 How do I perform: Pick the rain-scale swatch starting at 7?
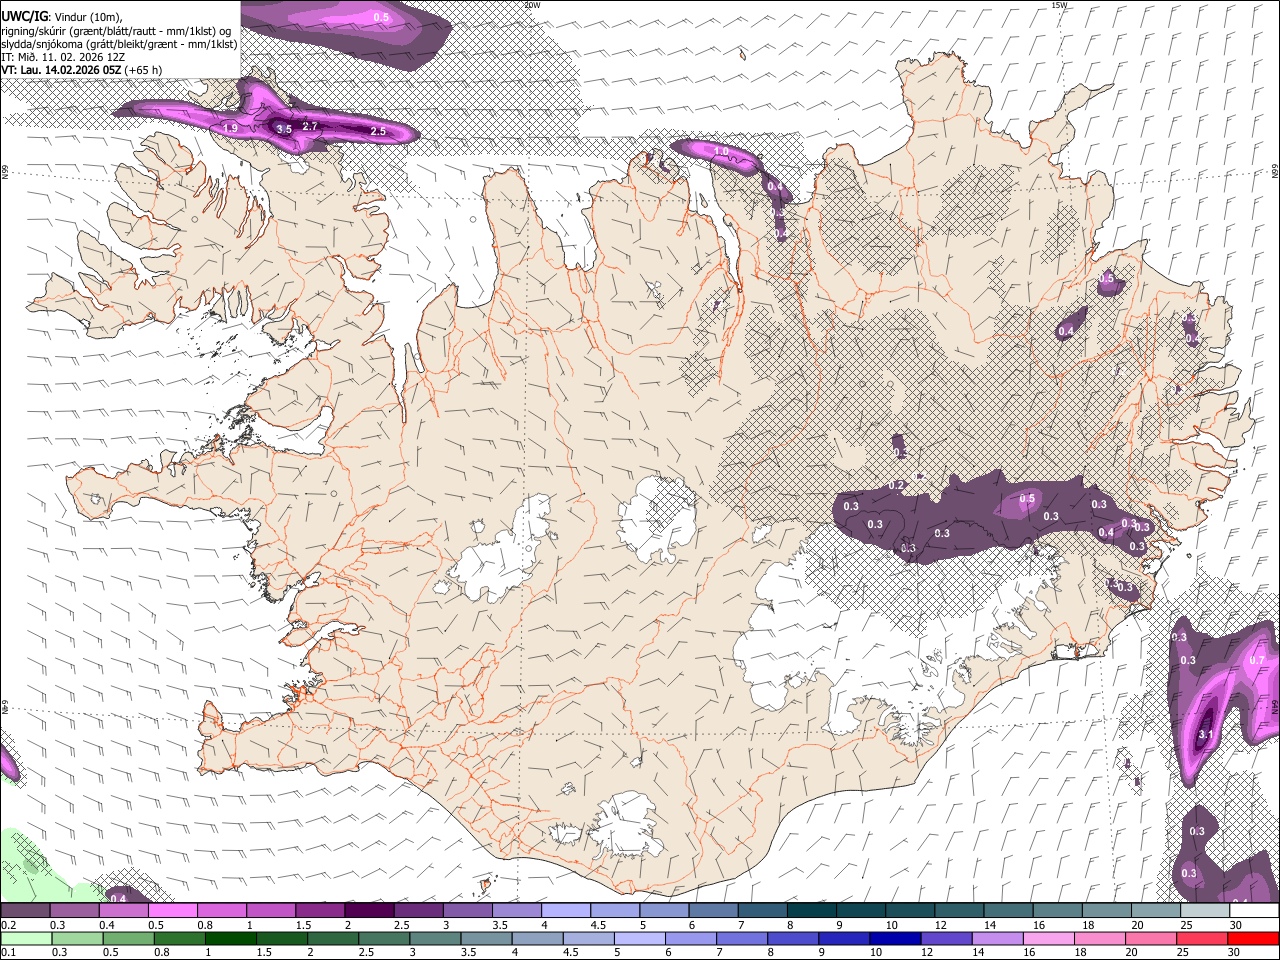[x=742, y=939]
